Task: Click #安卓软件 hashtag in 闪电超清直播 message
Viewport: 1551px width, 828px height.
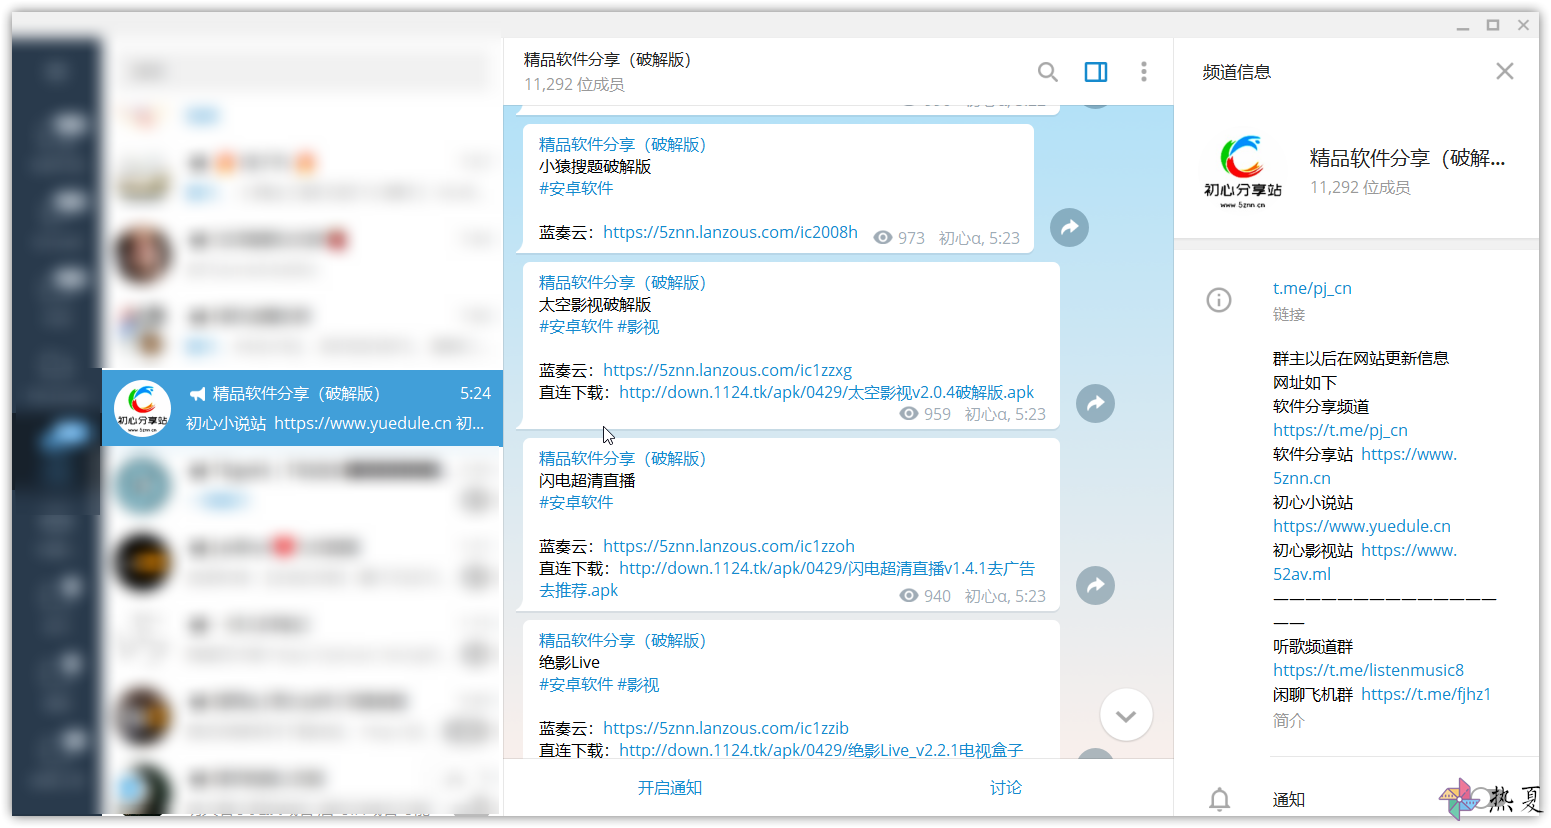Action: pos(576,502)
